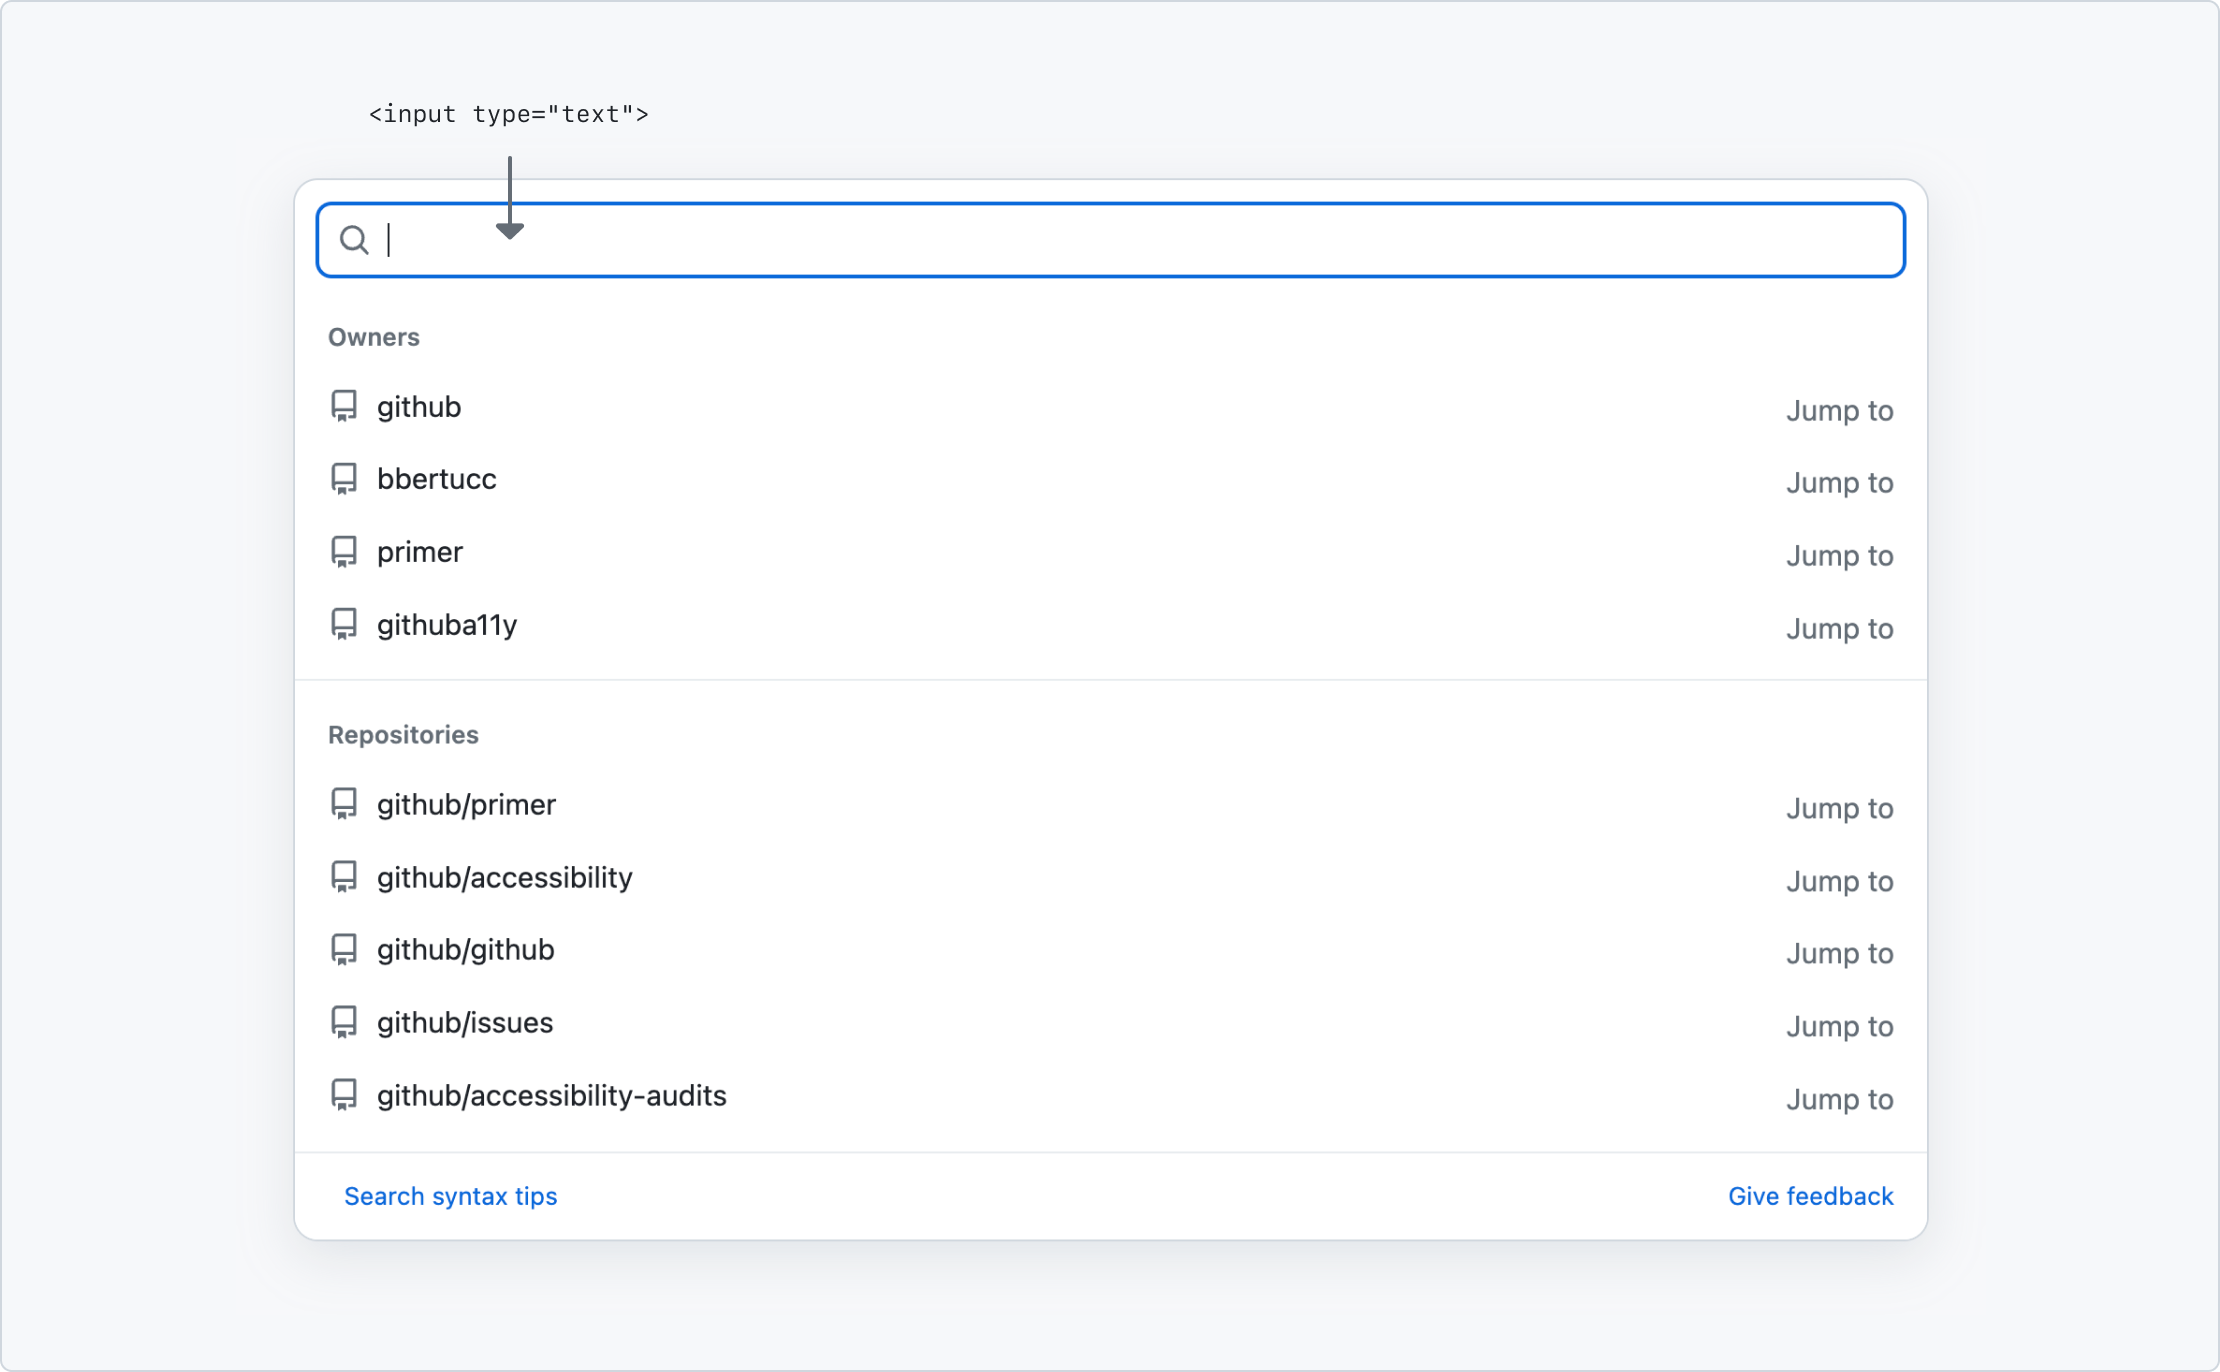The image size is (2220, 1372).
Task: Open Search syntax tips link
Action: click(450, 1196)
